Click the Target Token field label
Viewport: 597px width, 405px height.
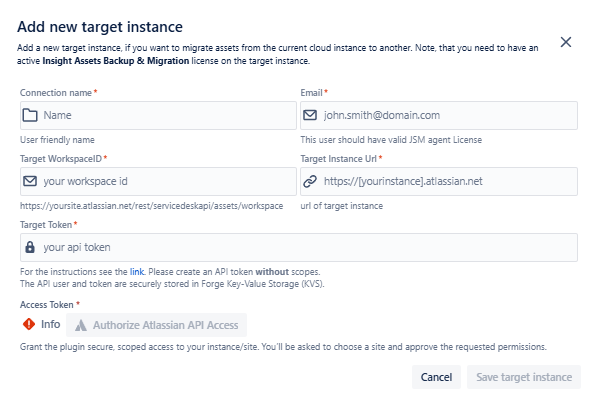(46, 225)
